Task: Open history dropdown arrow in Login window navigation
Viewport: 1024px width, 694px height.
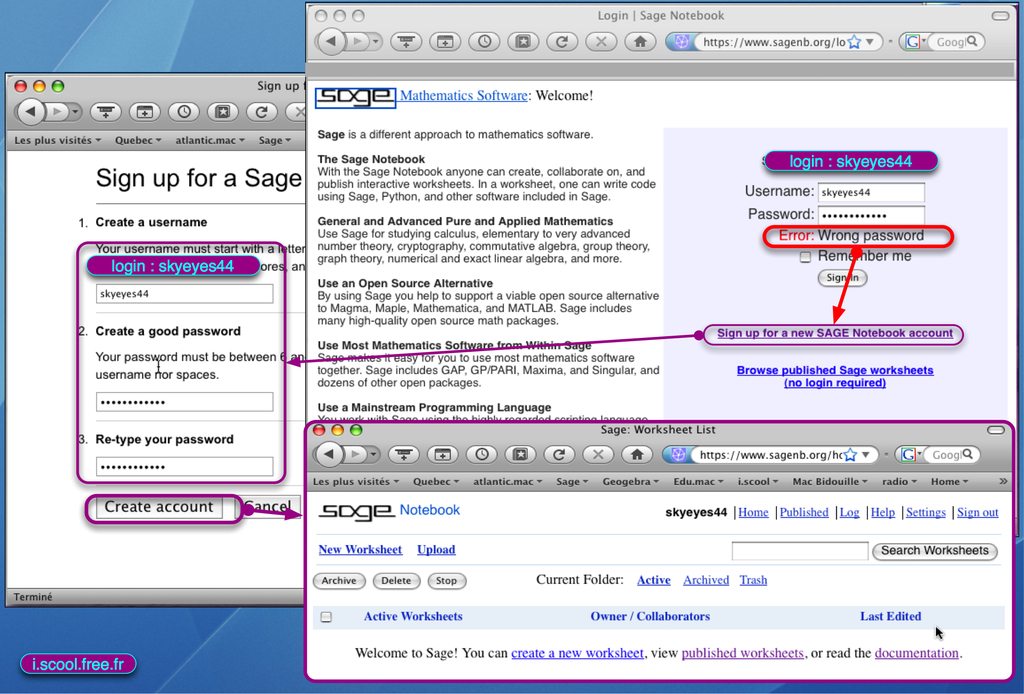Action: [x=376, y=42]
